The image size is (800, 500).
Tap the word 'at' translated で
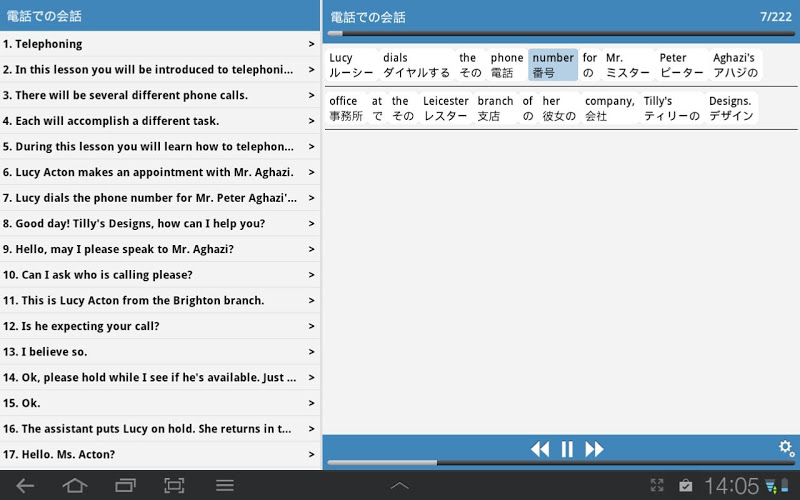tap(377, 108)
